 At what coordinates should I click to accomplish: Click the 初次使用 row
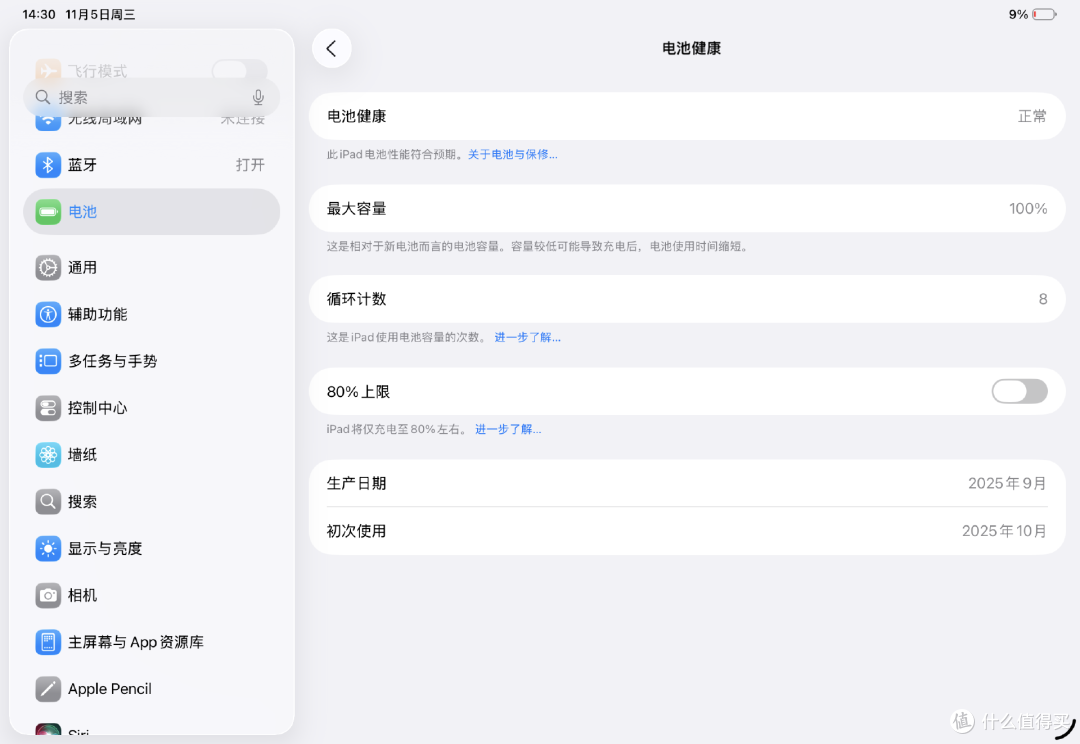tap(687, 531)
